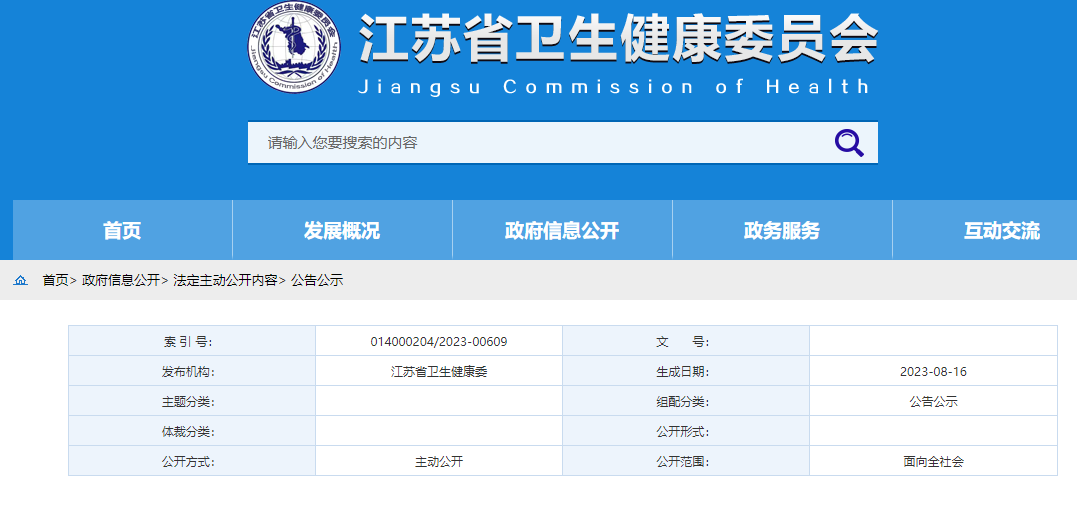Image resolution: width=1077 pixels, height=513 pixels.
Task: Click the 法定主动公开内容 breadcrumb link
Action: (x=225, y=281)
